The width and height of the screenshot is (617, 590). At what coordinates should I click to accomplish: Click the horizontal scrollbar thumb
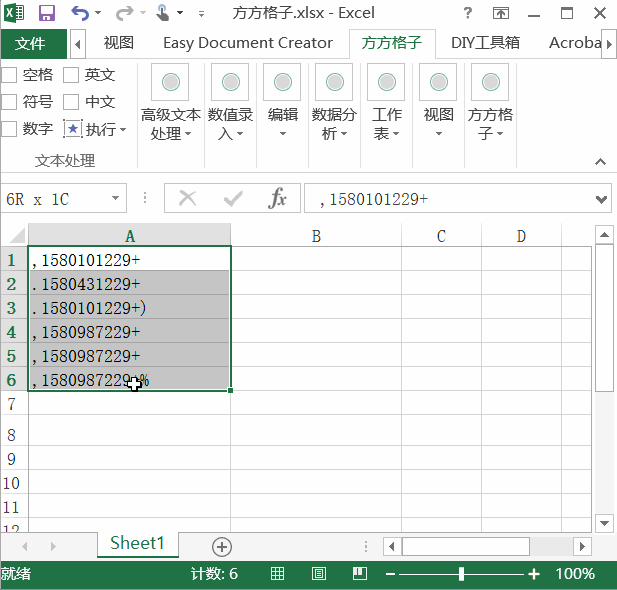[x=466, y=546]
